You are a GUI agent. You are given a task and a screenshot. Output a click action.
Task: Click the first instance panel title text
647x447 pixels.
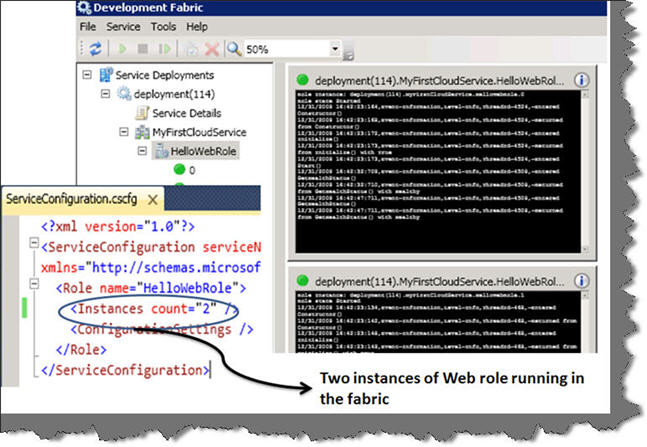click(x=439, y=80)
